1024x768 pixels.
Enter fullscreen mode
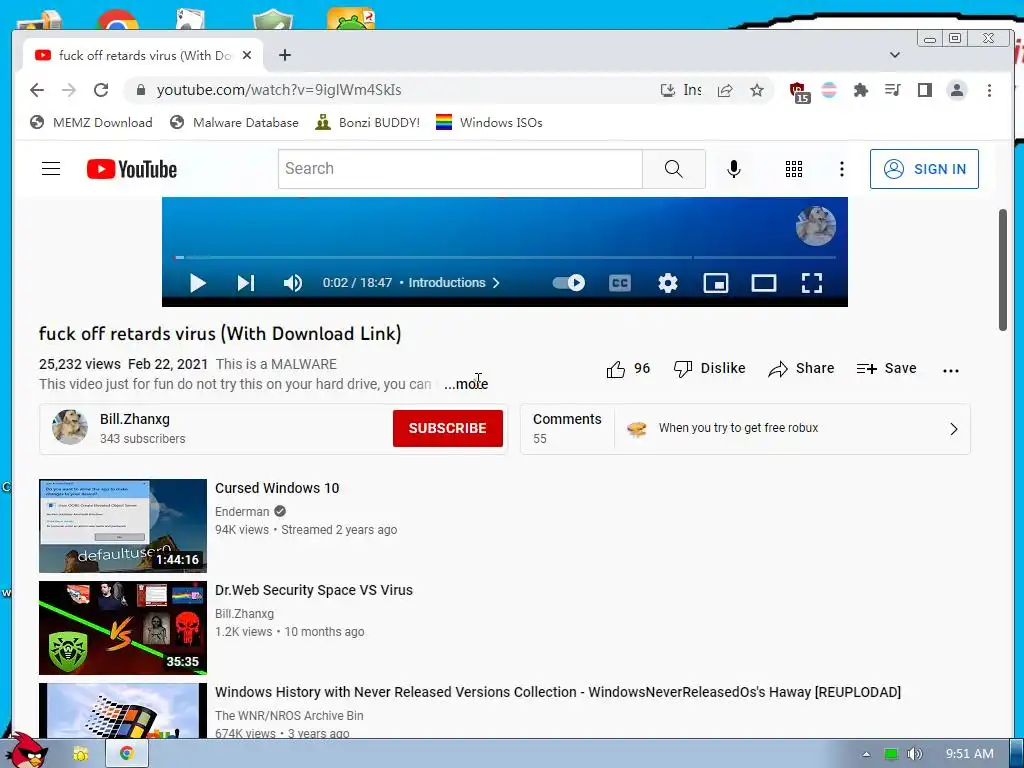(x=812, y=283)
